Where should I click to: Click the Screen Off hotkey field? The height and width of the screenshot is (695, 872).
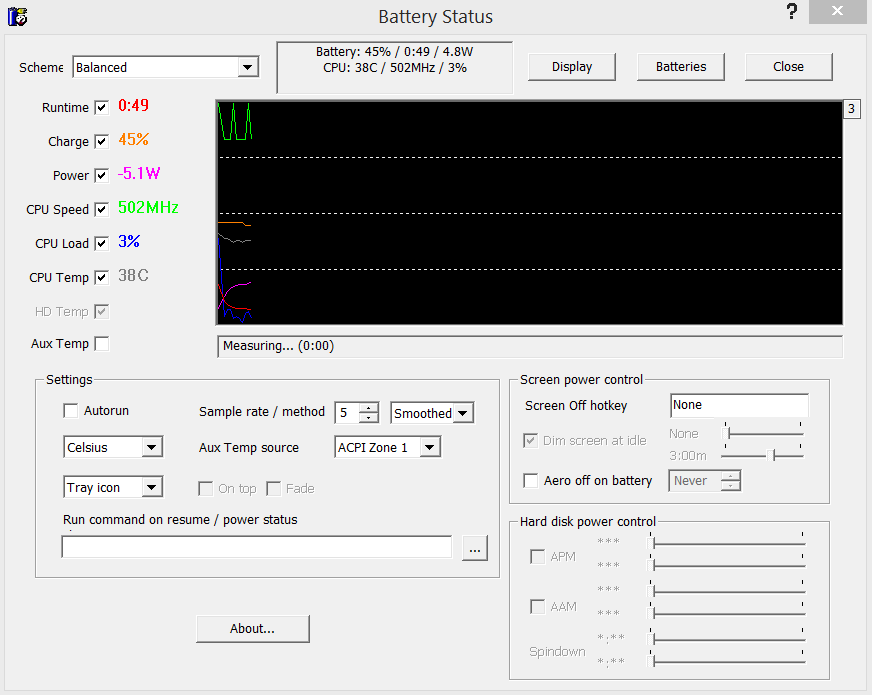click(x=739, y=406)
